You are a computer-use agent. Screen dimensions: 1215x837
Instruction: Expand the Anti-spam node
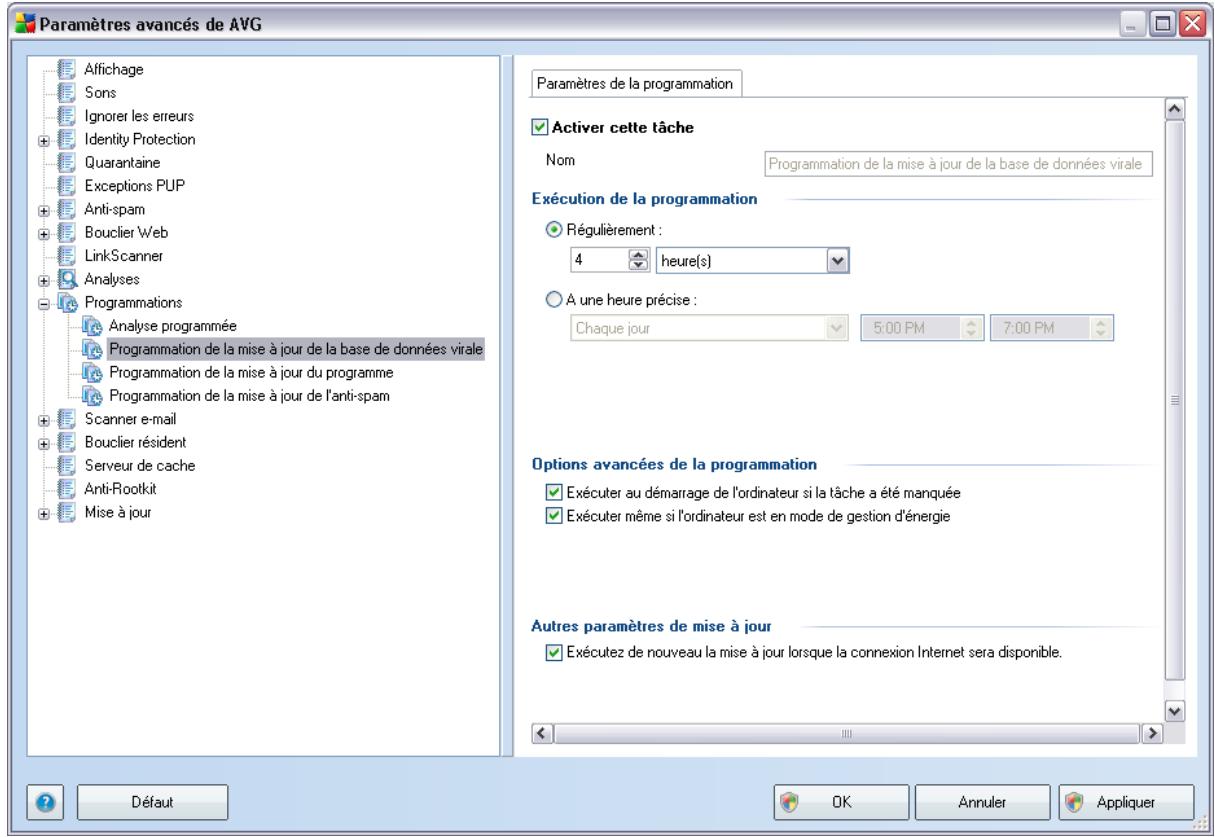(45, 209)
